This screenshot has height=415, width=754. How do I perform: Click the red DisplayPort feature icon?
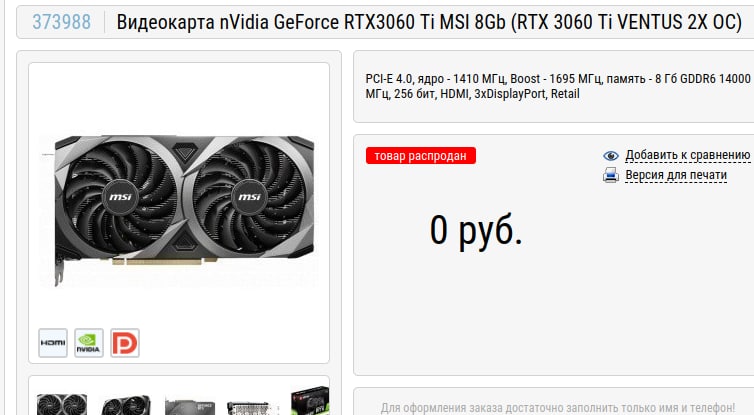[125, 343]
